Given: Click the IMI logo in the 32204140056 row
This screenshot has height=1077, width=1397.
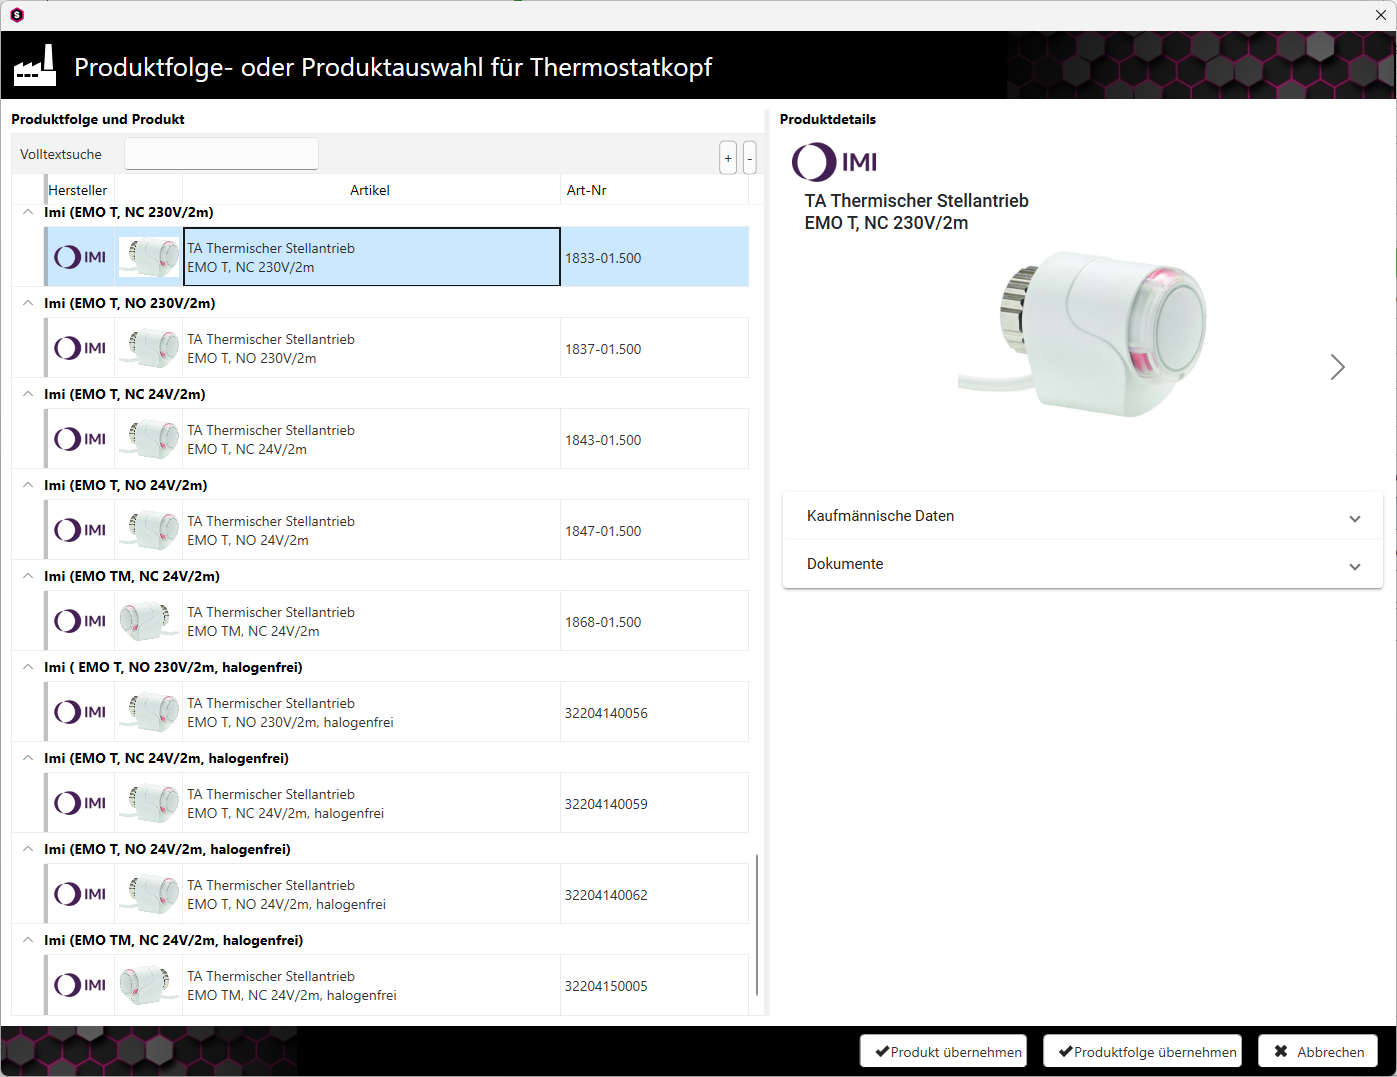Looking at the screenshot, I should click(x=80, y=712).
